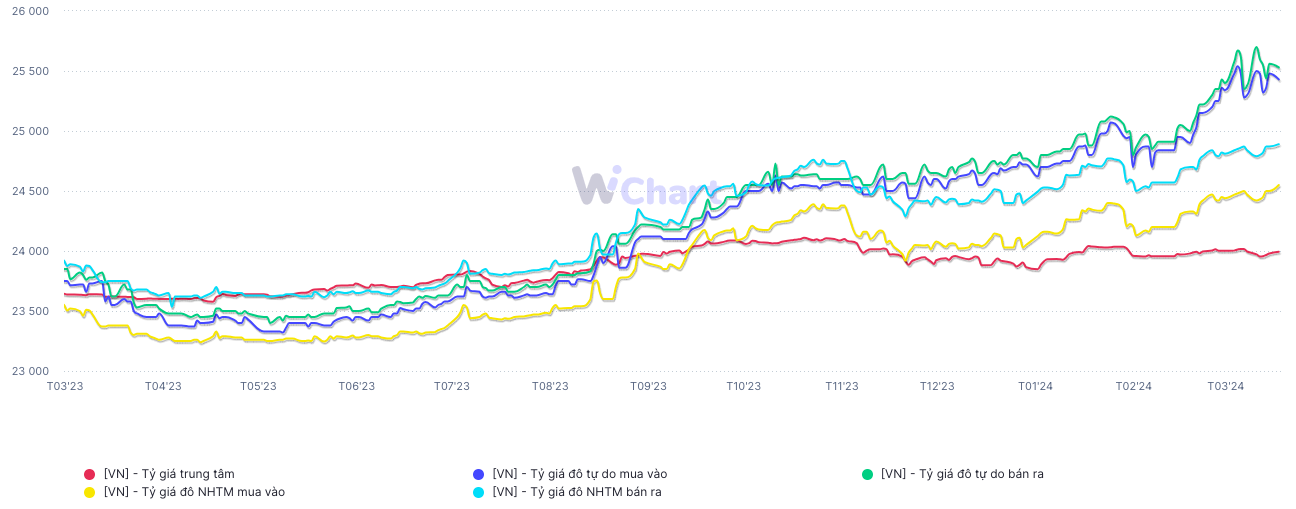The width and height of the screenshot is (1296, 509).
Task: Click the T06'23 x-axis label
Action: pos(356,386)
